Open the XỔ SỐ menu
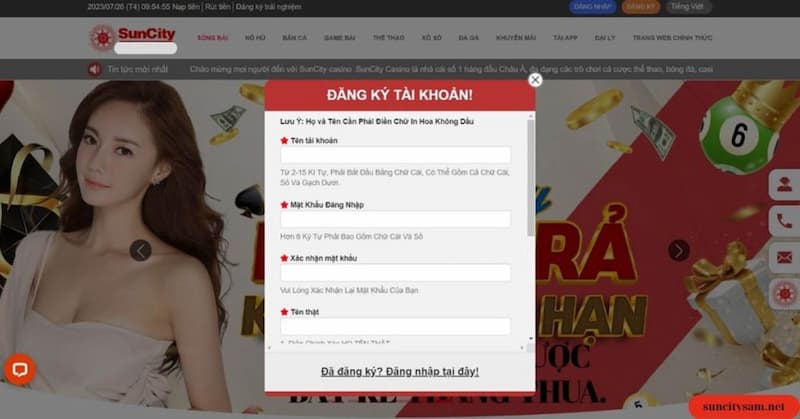This screenshot has width=800, height=419. click(432, 38)
